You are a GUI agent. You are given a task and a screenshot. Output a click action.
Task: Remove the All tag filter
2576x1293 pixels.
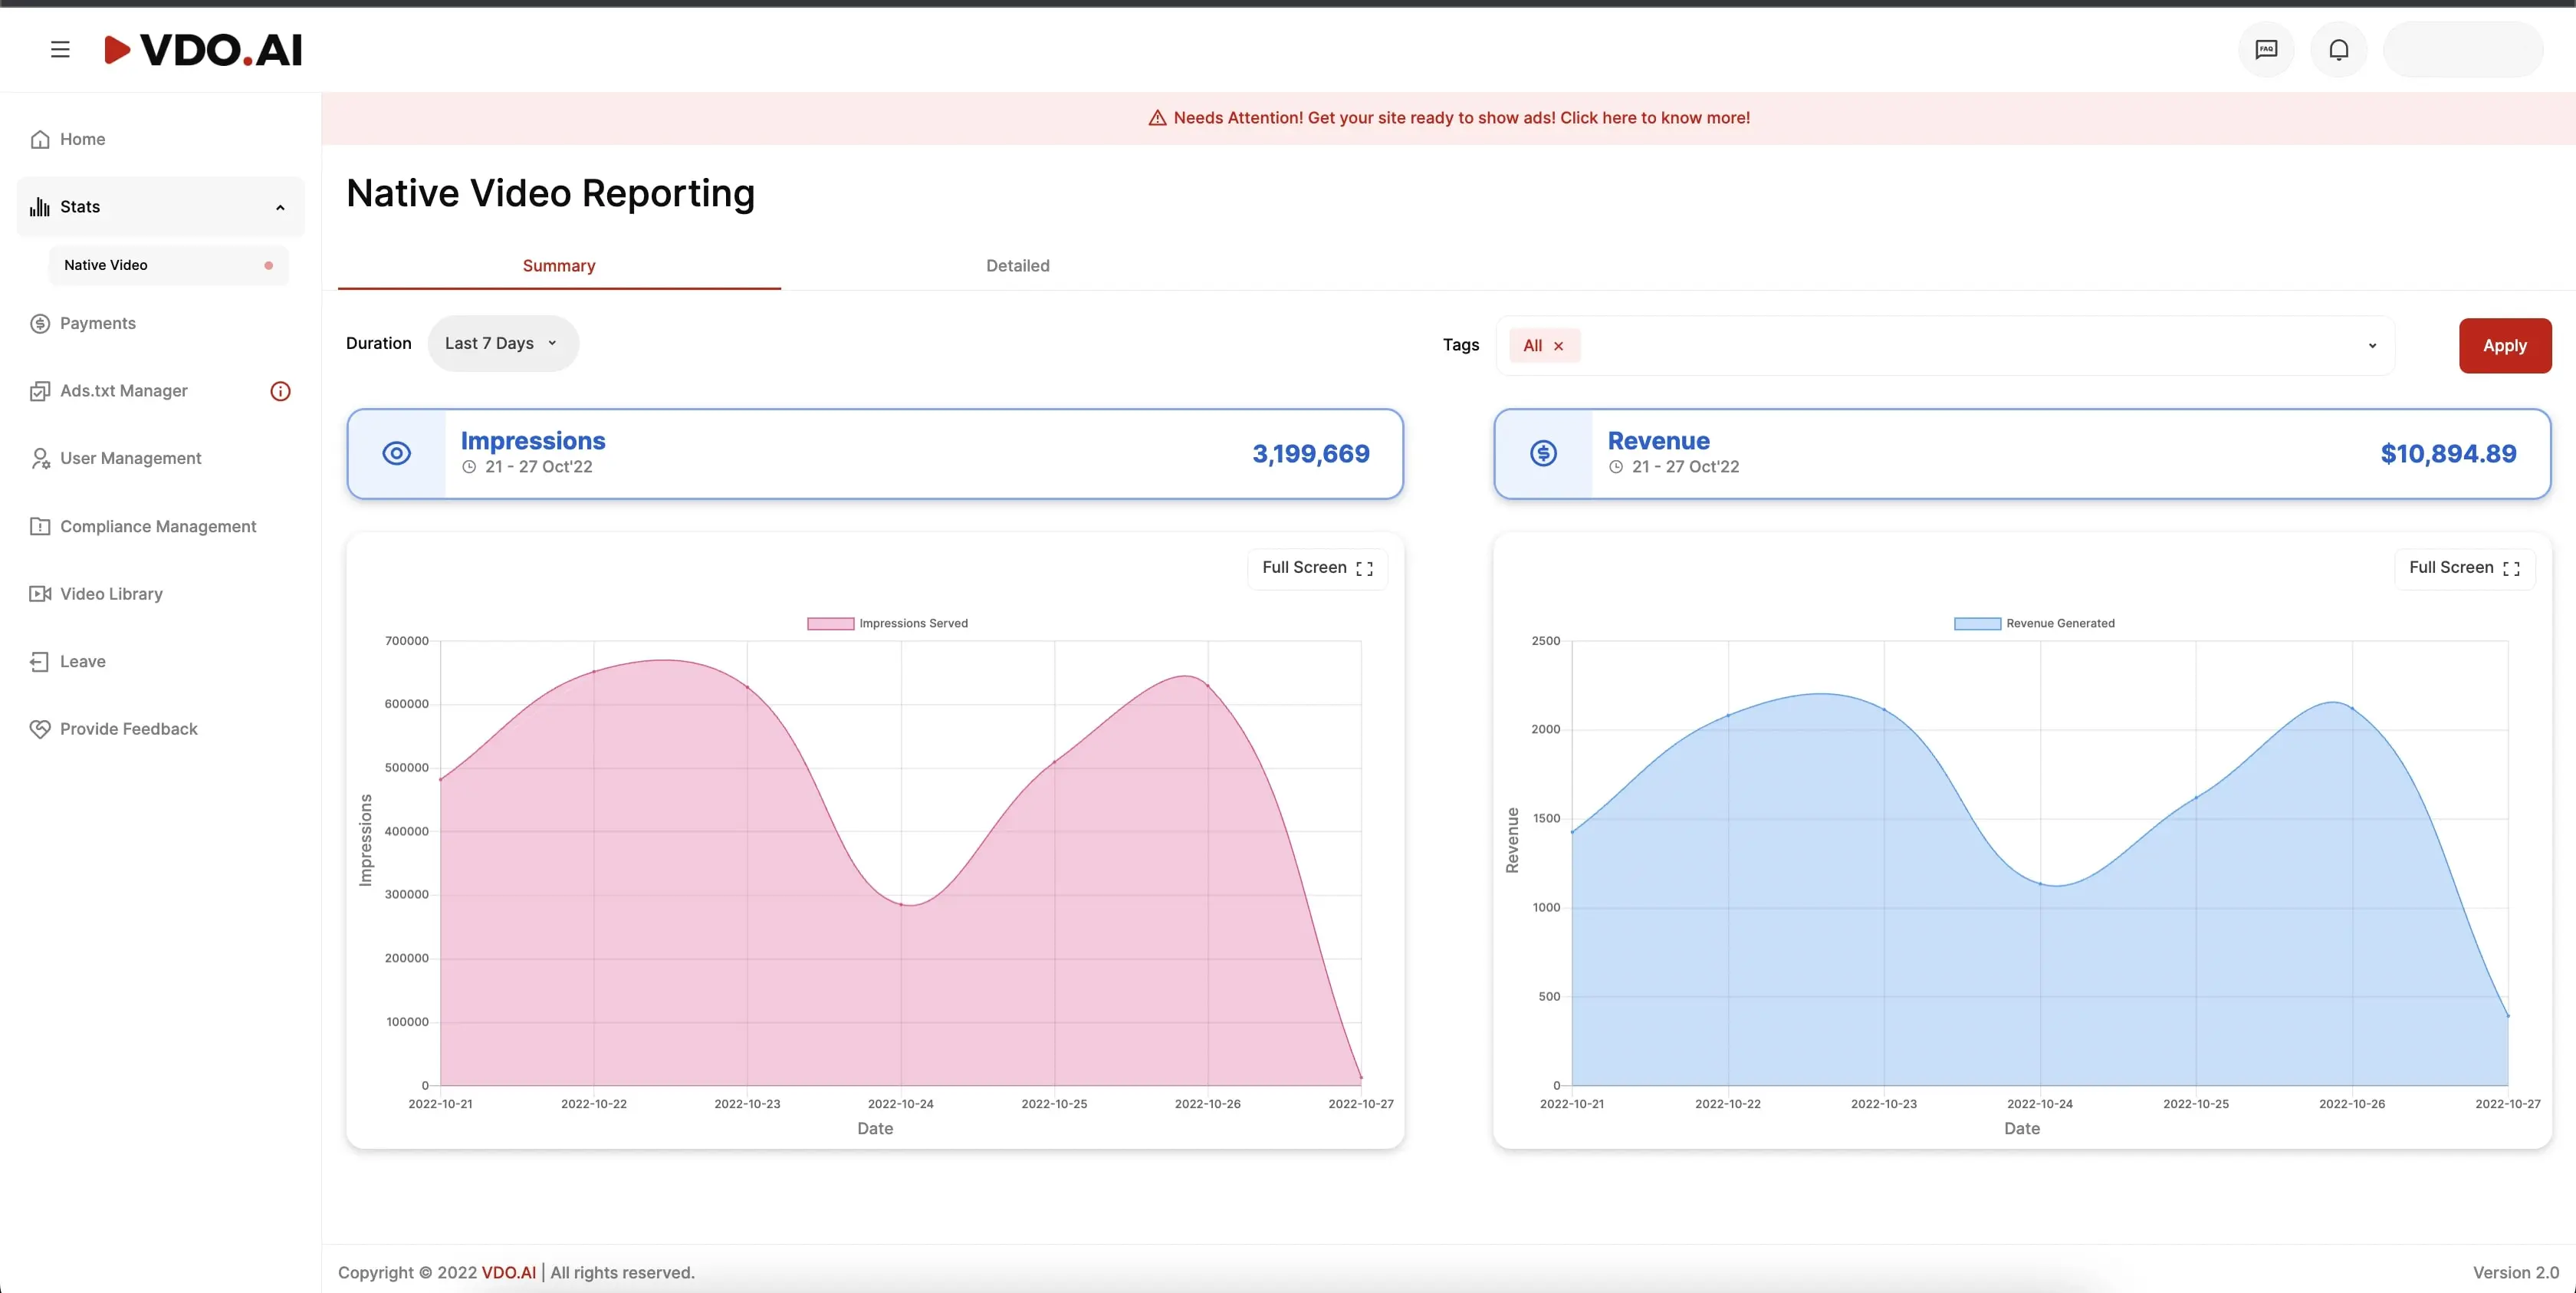click(x=1558, y=346)
